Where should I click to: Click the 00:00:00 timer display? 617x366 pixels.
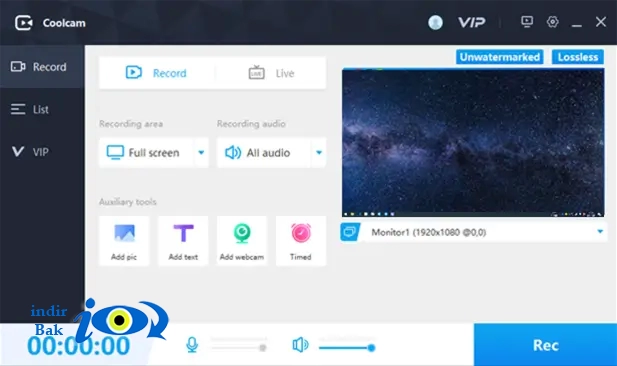(x=79, y=346)
